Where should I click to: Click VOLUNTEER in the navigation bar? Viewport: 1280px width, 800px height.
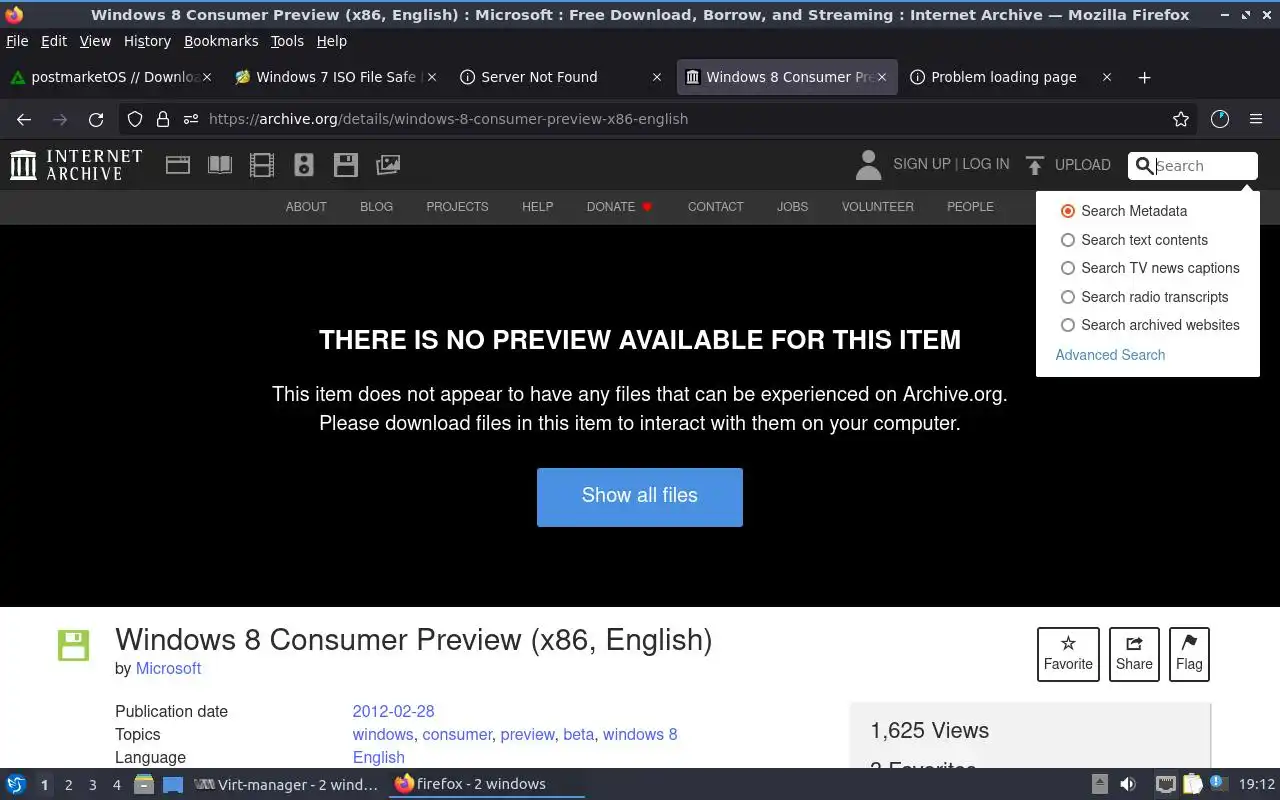click(x=878, y=207)
